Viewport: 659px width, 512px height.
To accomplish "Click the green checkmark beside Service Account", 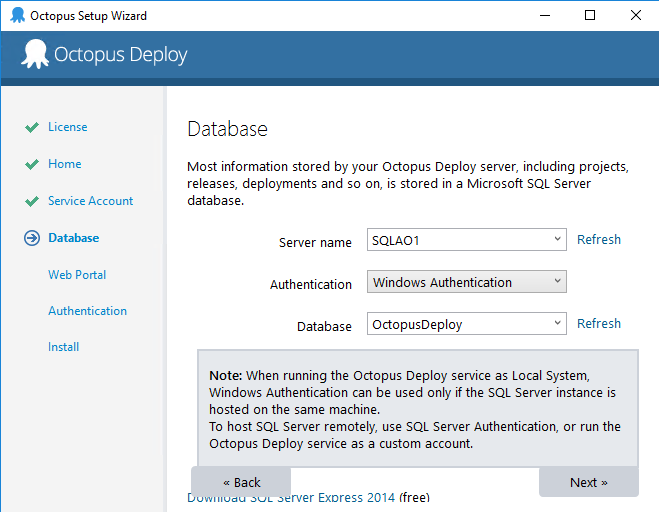I will (32, 201).
